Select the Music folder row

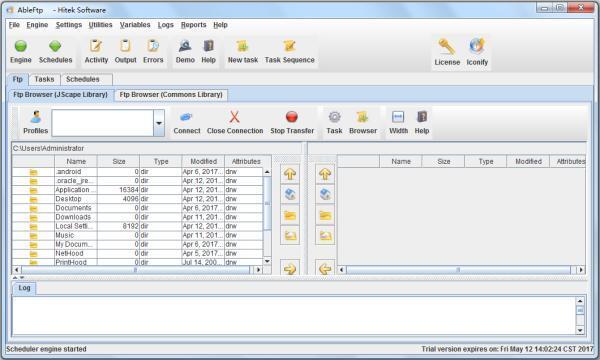click(x=138, y=235)
